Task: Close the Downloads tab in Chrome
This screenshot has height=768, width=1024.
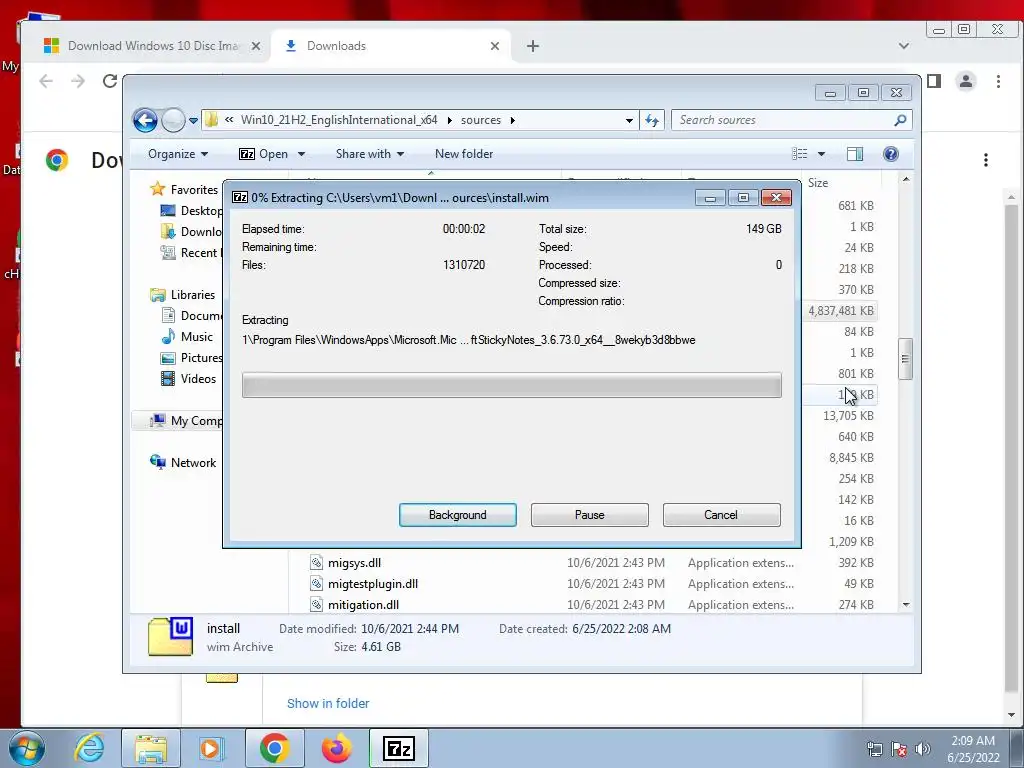Action: tap(494, 46)
